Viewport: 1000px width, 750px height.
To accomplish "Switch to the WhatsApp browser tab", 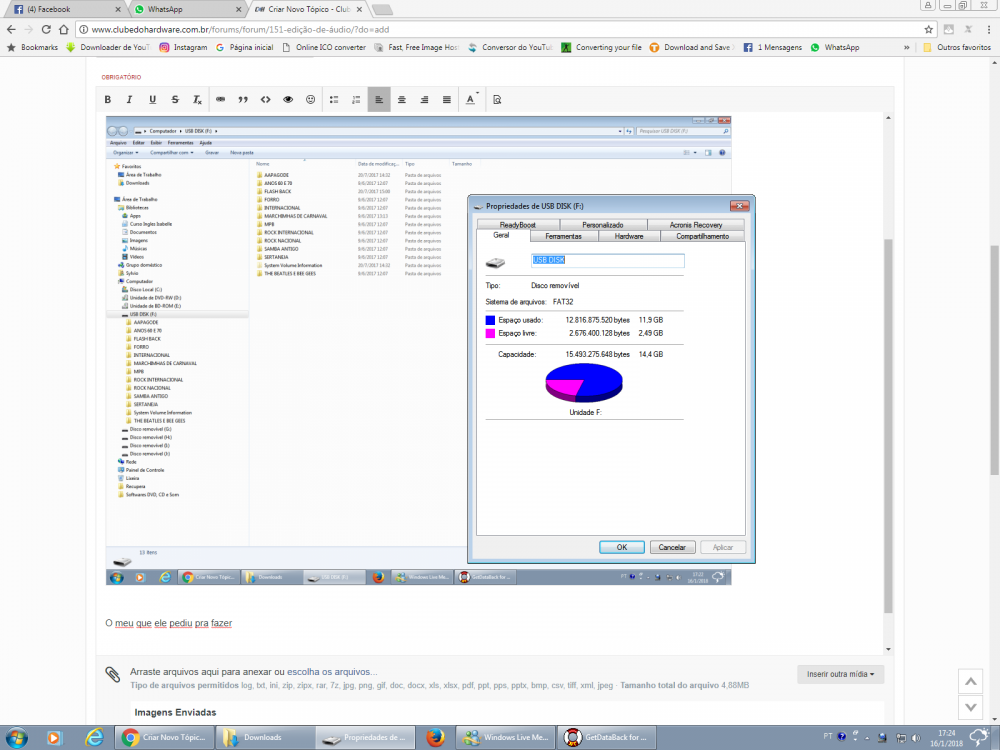I will [x=185, y=9].
